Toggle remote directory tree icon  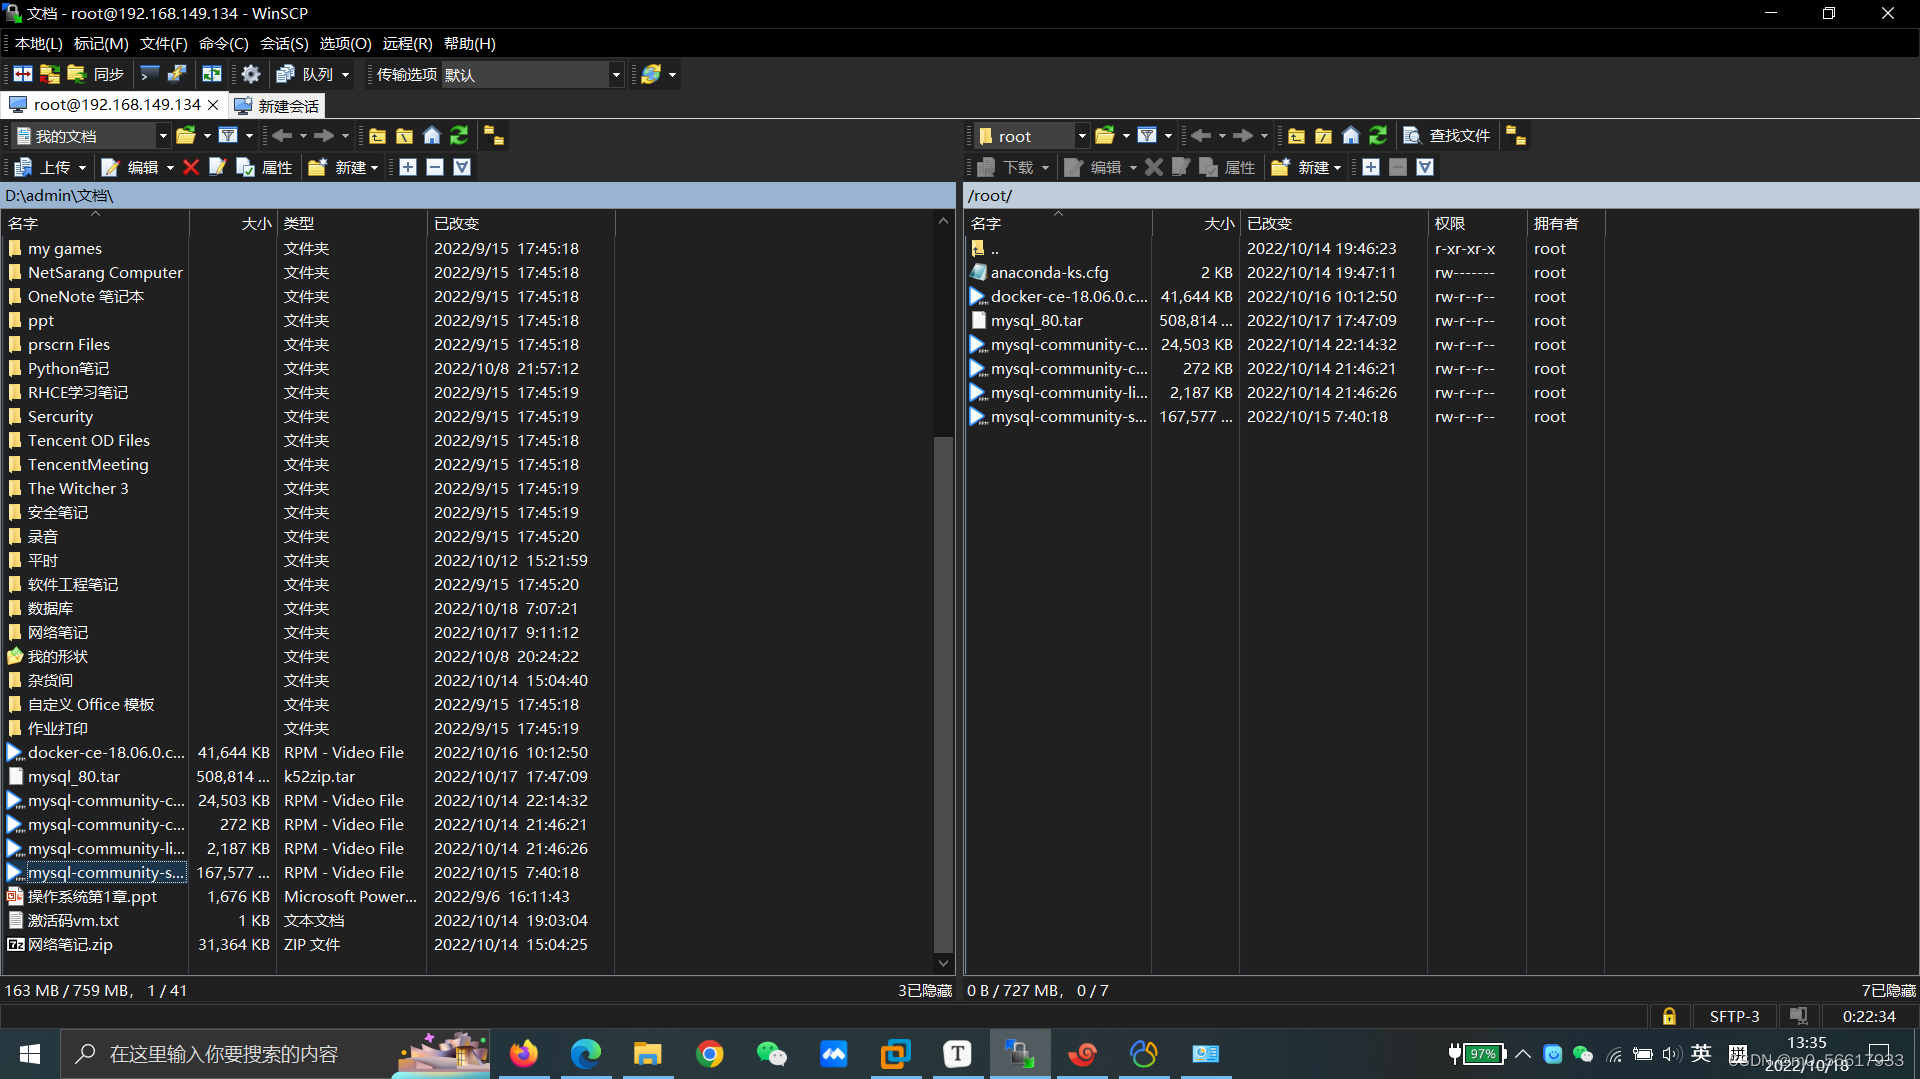click(x=1516, y=136)
